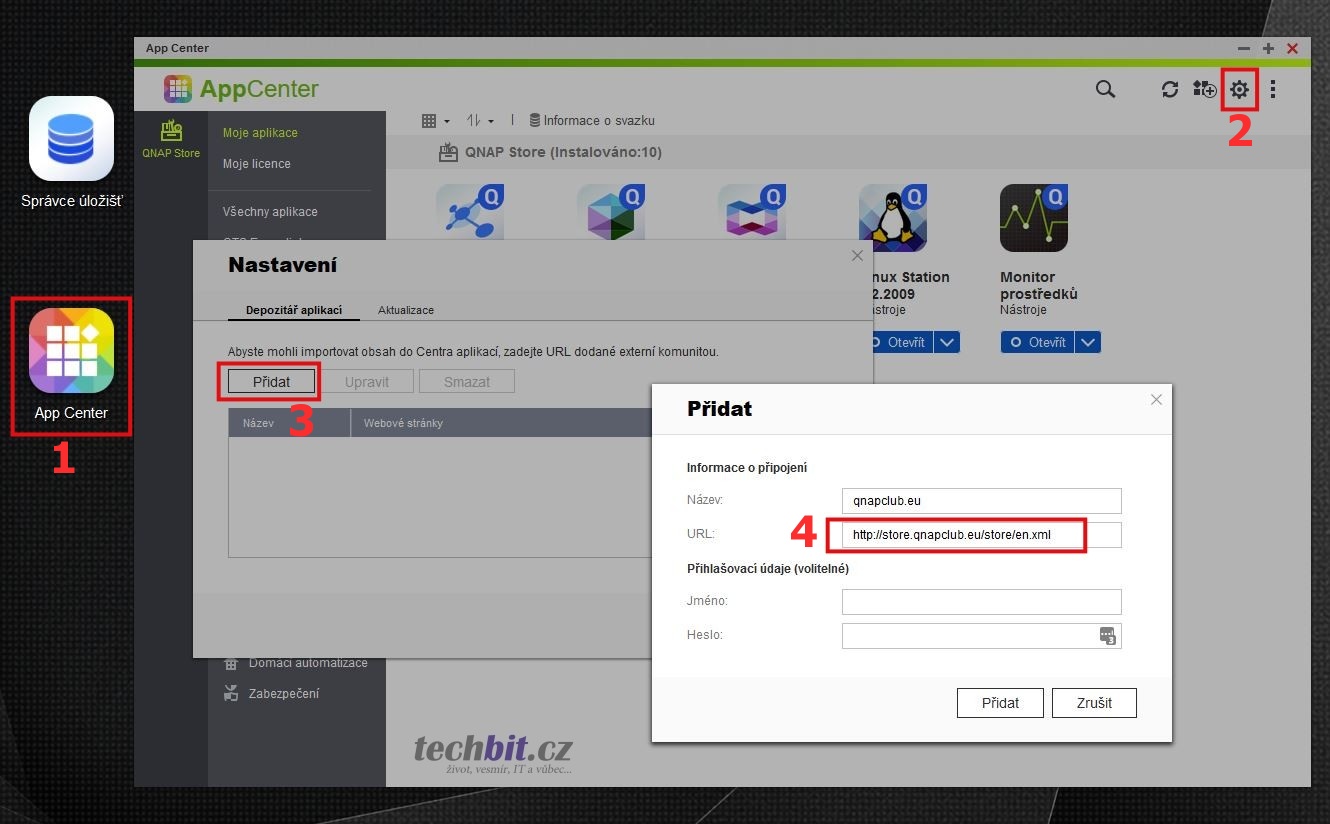Select Moje licence in the sidebar
The image size is (1330, 824).
pyautogui.click(x=257, y=164)
